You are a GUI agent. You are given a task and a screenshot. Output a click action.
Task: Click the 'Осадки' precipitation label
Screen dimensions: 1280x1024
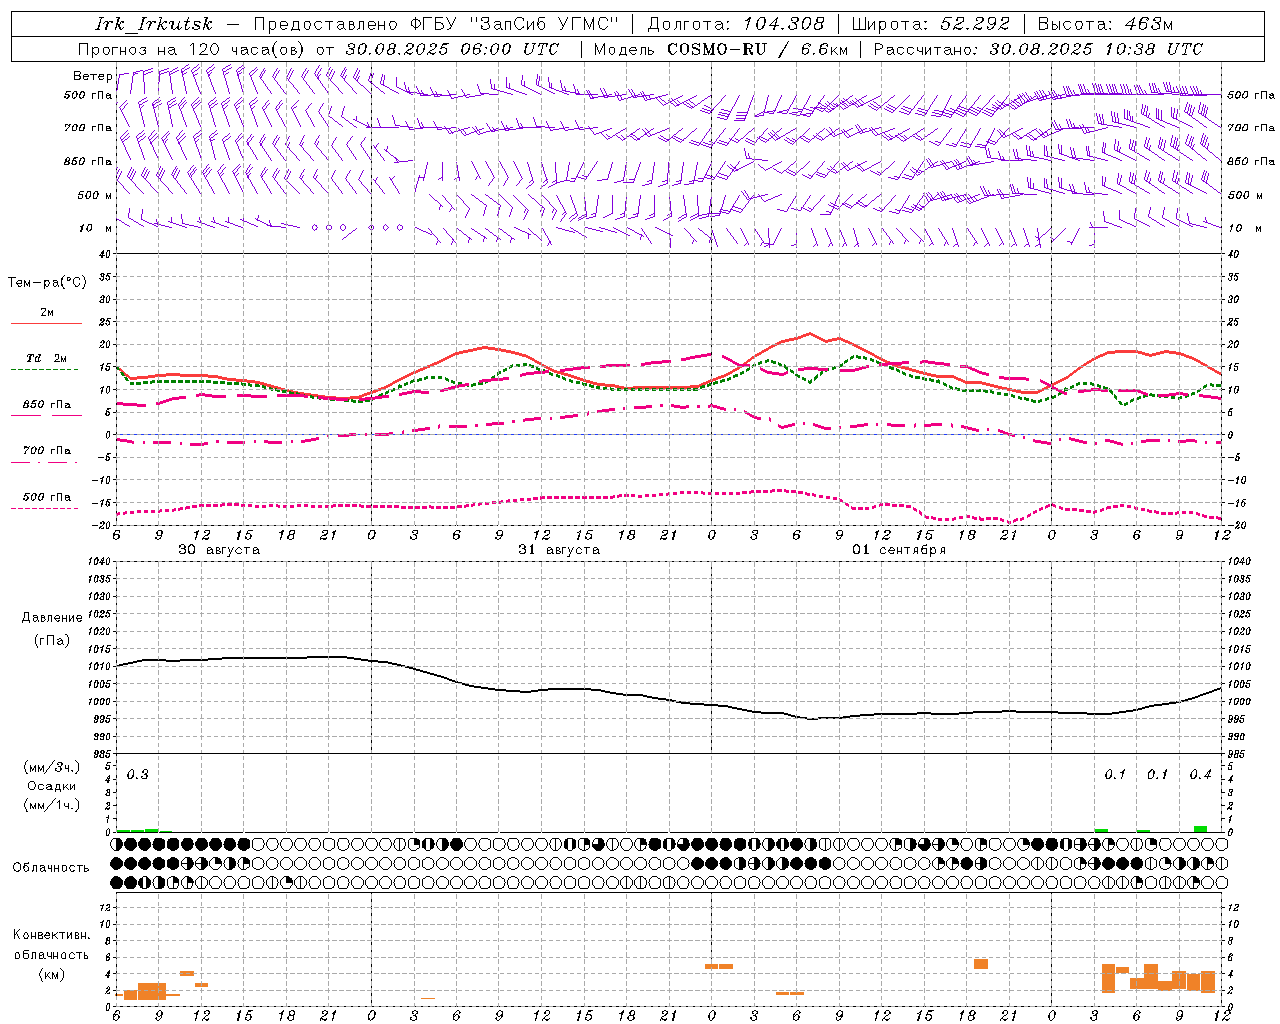pos(52,787)
